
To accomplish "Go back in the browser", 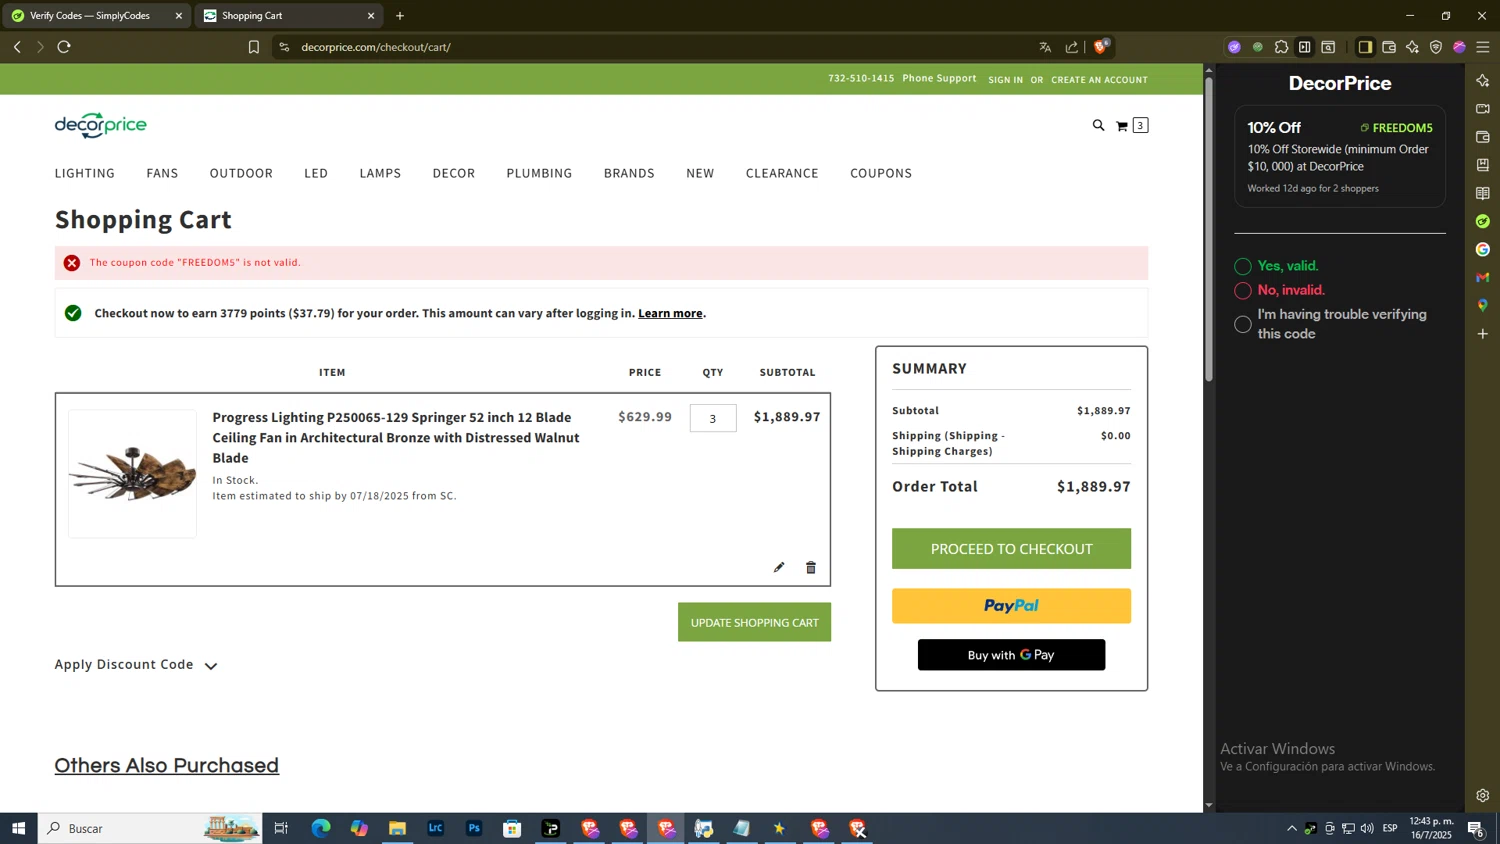I will point(17,47).
